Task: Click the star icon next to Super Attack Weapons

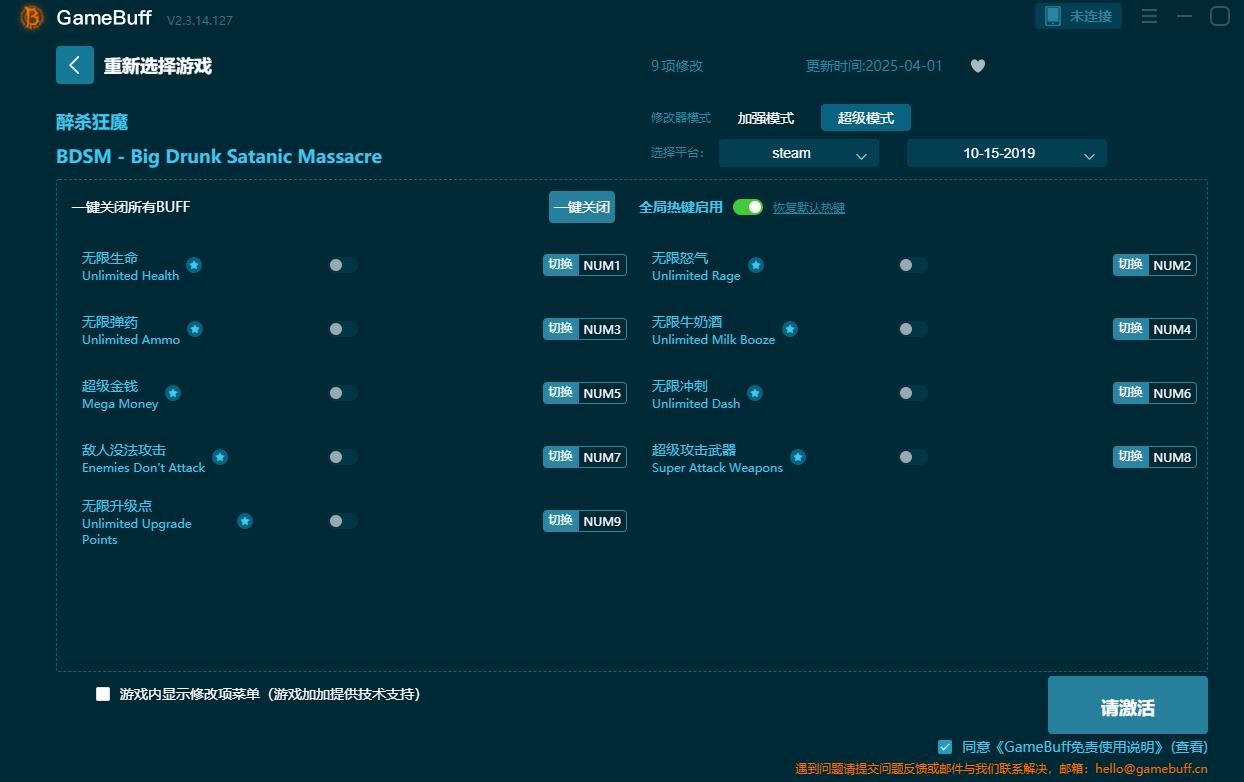Action: click(798, 457)
